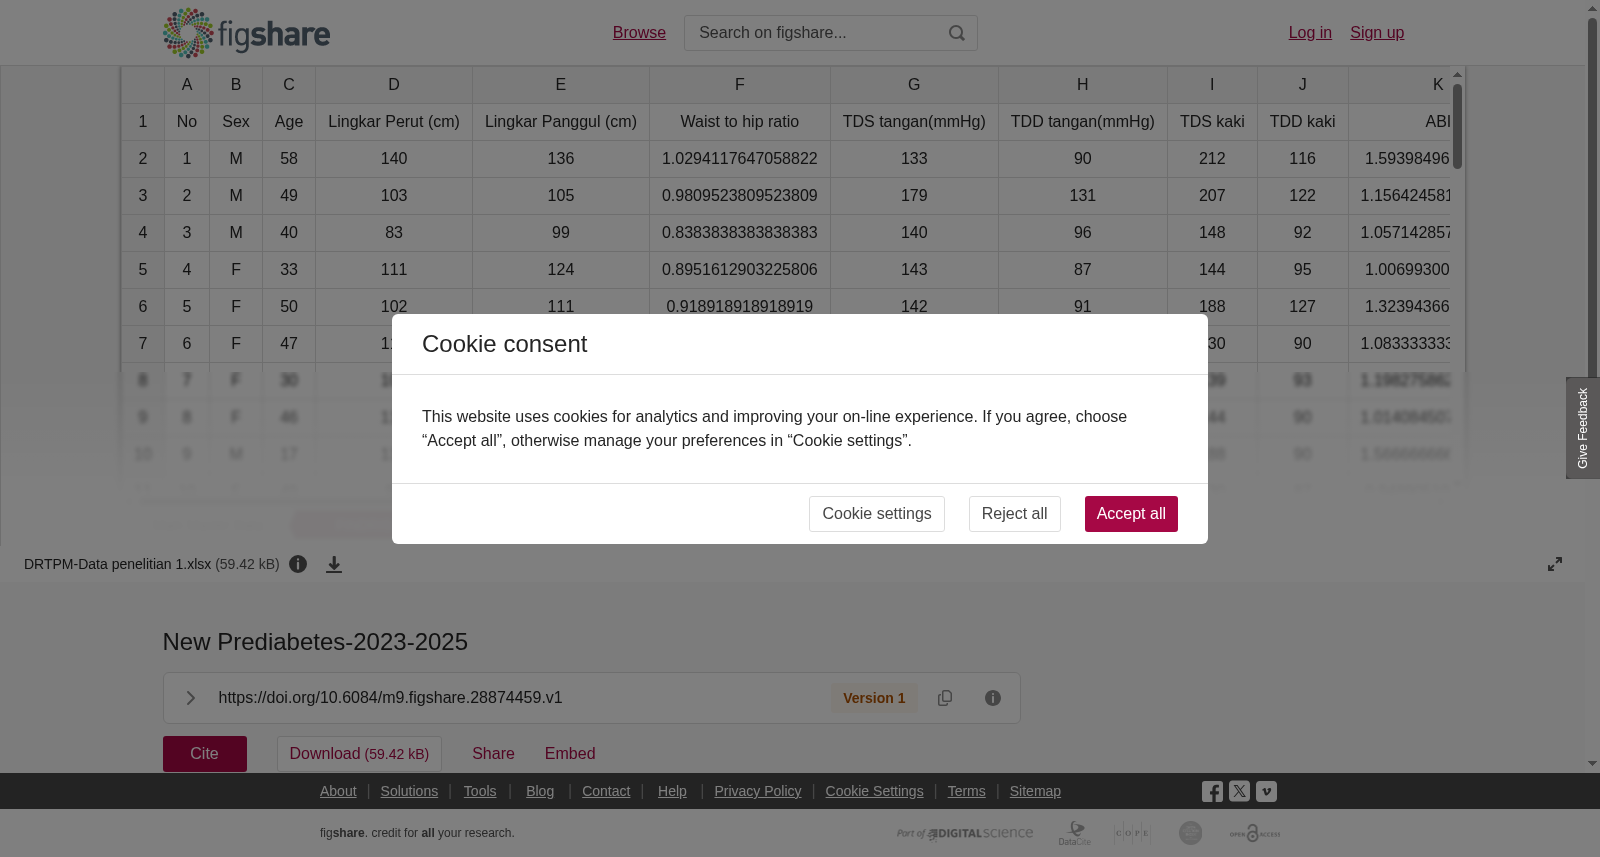This screenshot has width=1600, height=857.
Task: Download the xlsx file via arrow icon
Action: tap(334, 565)
